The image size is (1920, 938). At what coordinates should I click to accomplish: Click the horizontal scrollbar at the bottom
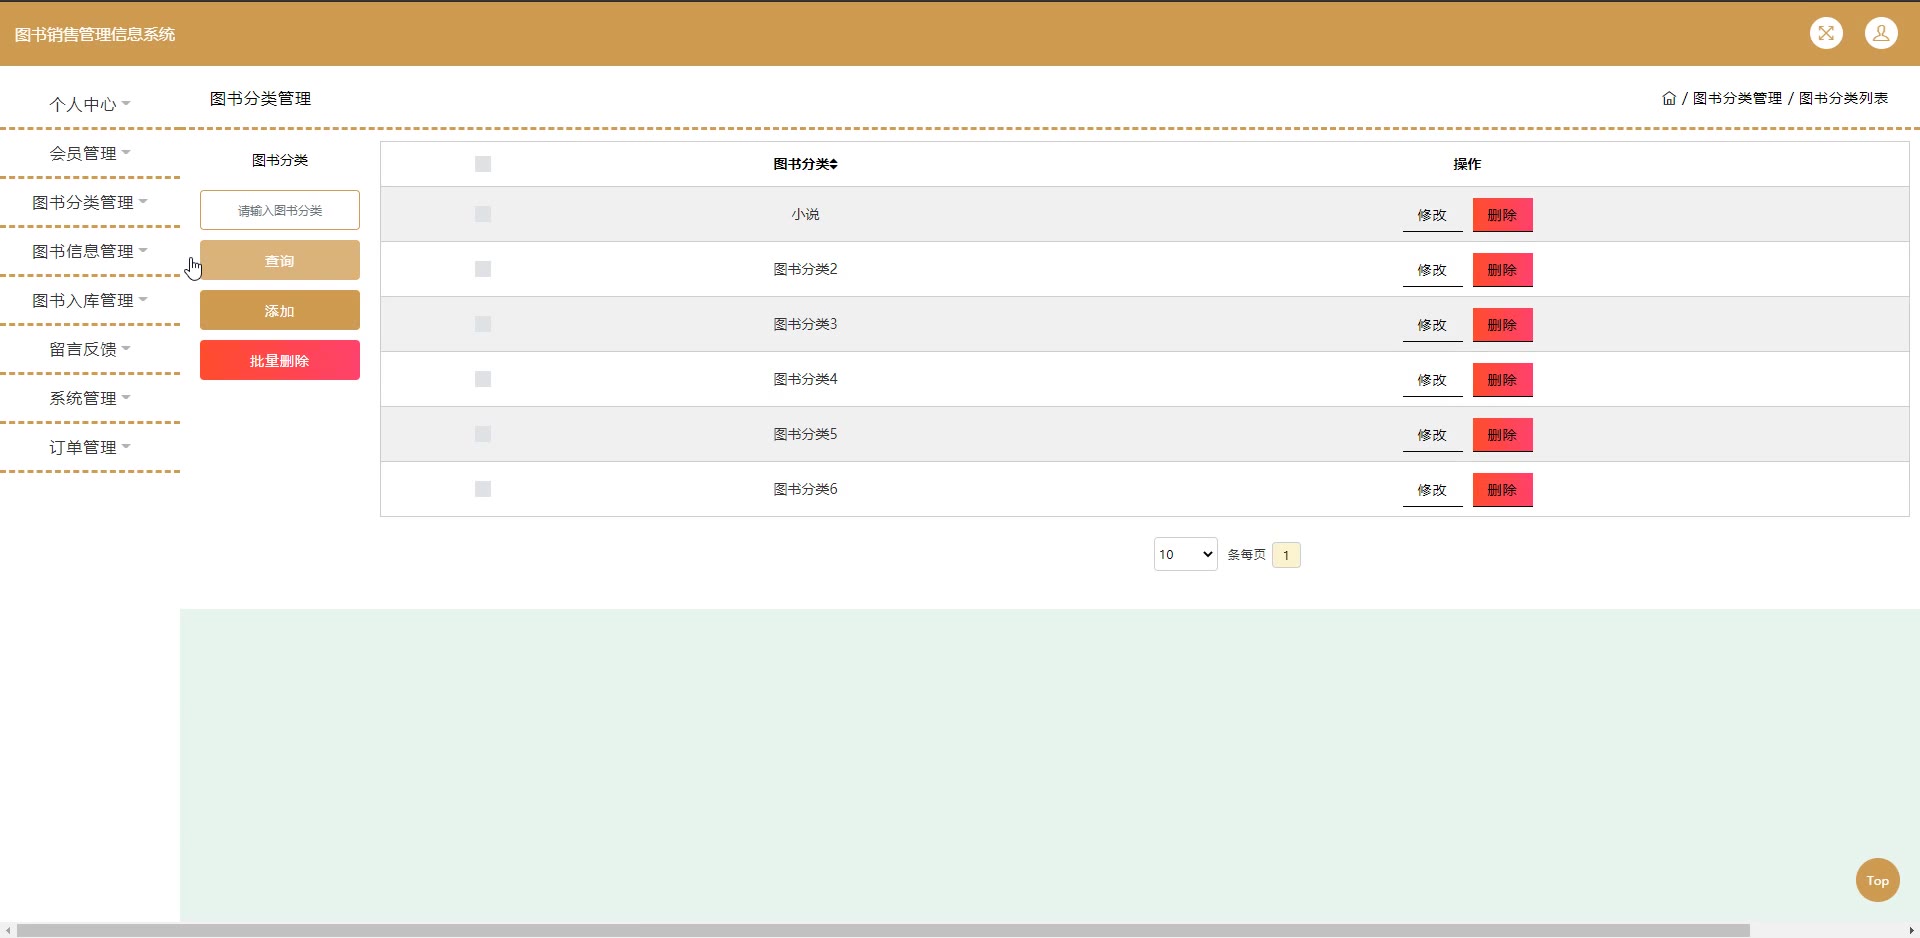click(883, 930)
